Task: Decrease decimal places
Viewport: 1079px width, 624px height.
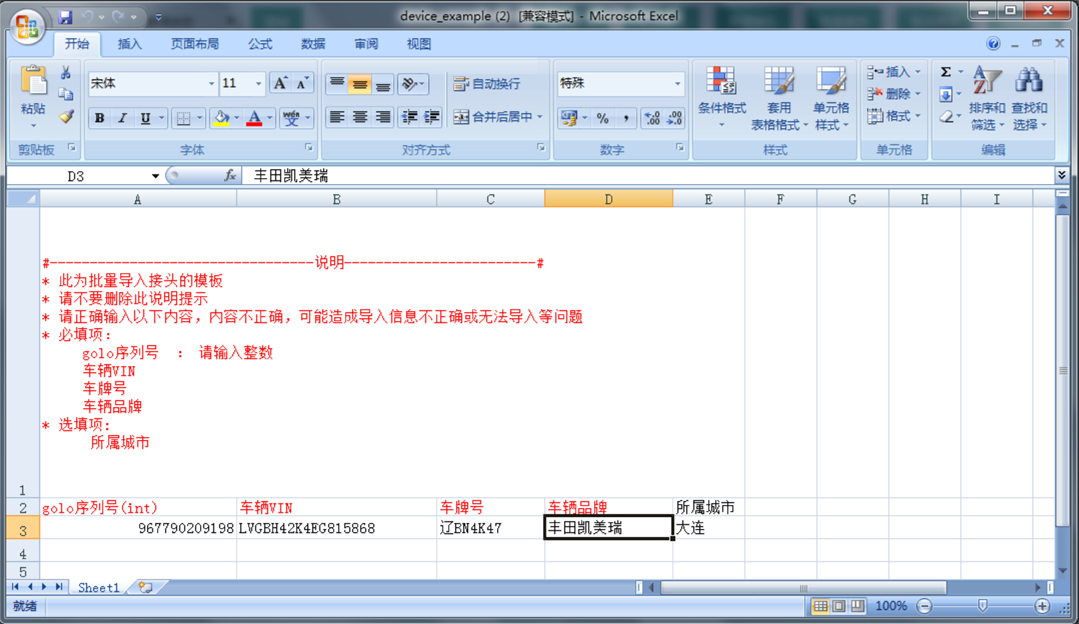Action: 674,118
